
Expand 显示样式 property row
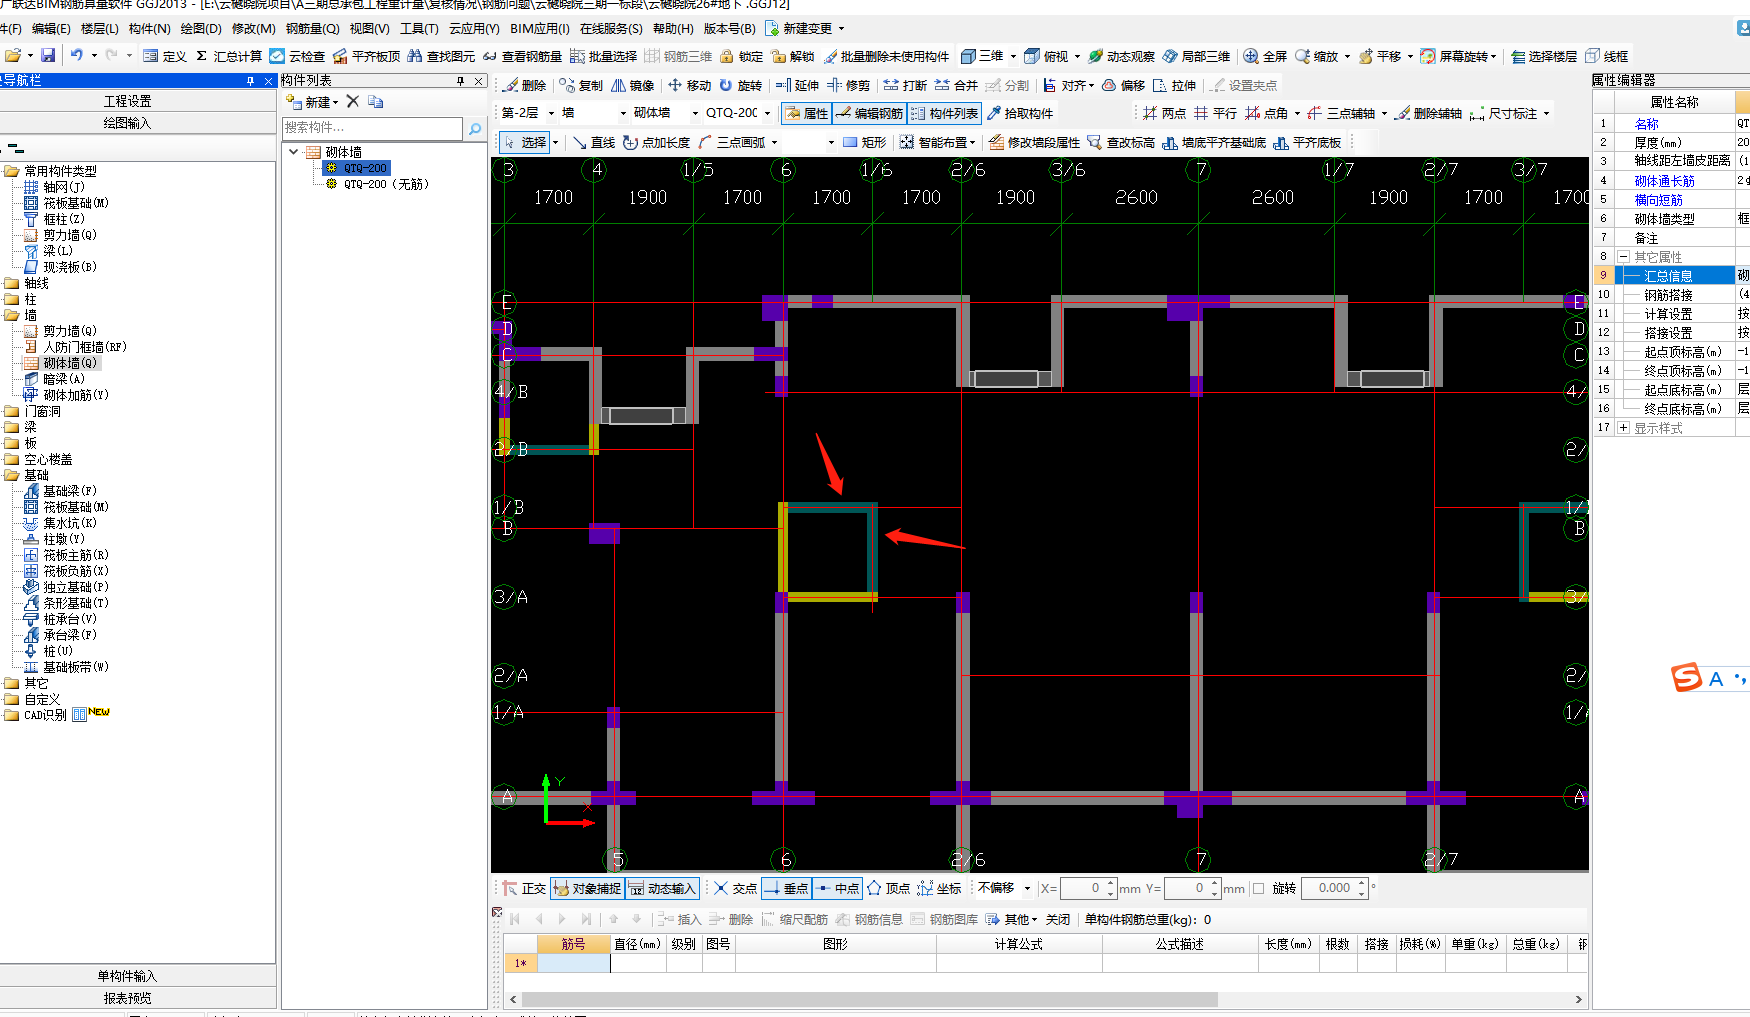click(x=1624, y=428)
